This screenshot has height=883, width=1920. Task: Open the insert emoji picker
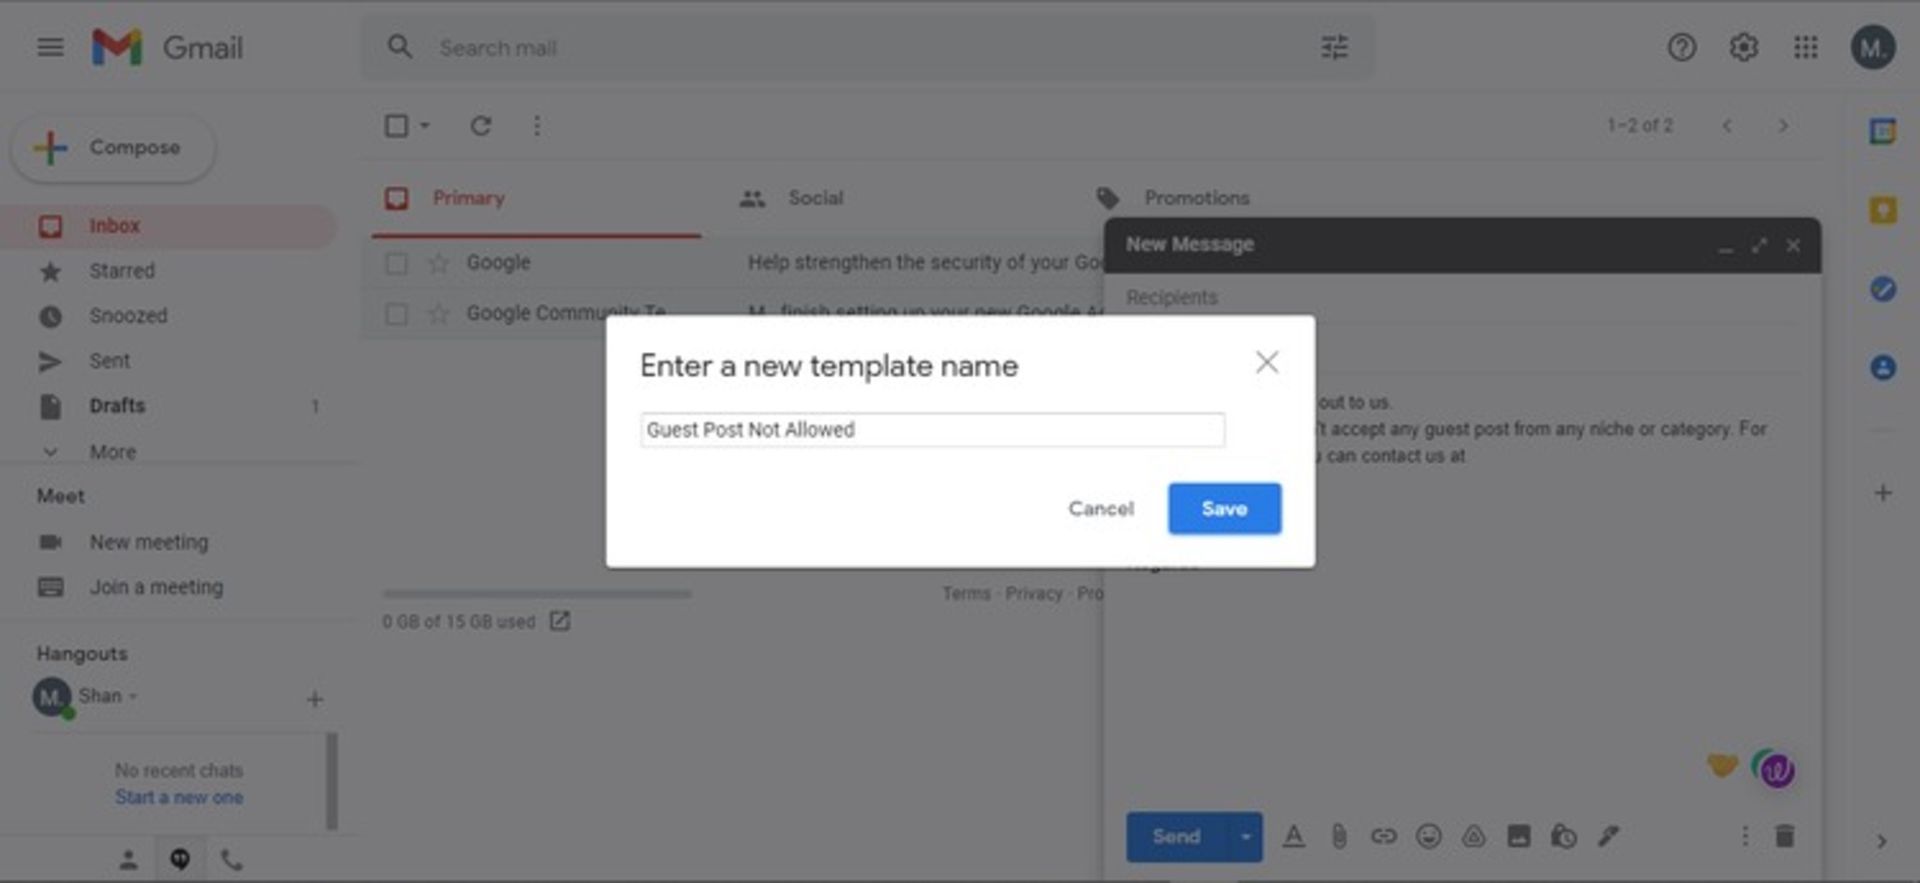click(1428, 836)
